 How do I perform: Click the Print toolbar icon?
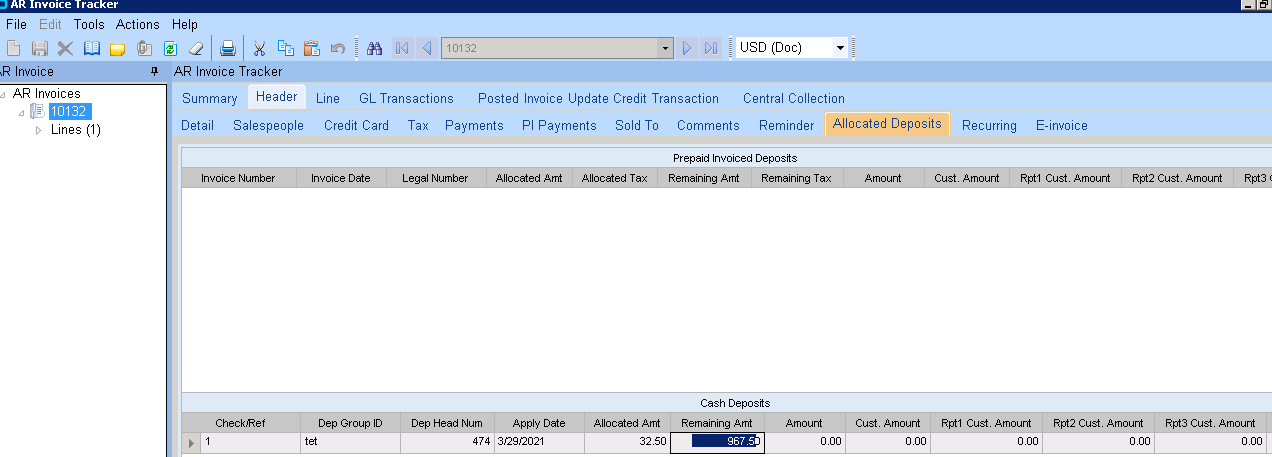coord(228,48)
